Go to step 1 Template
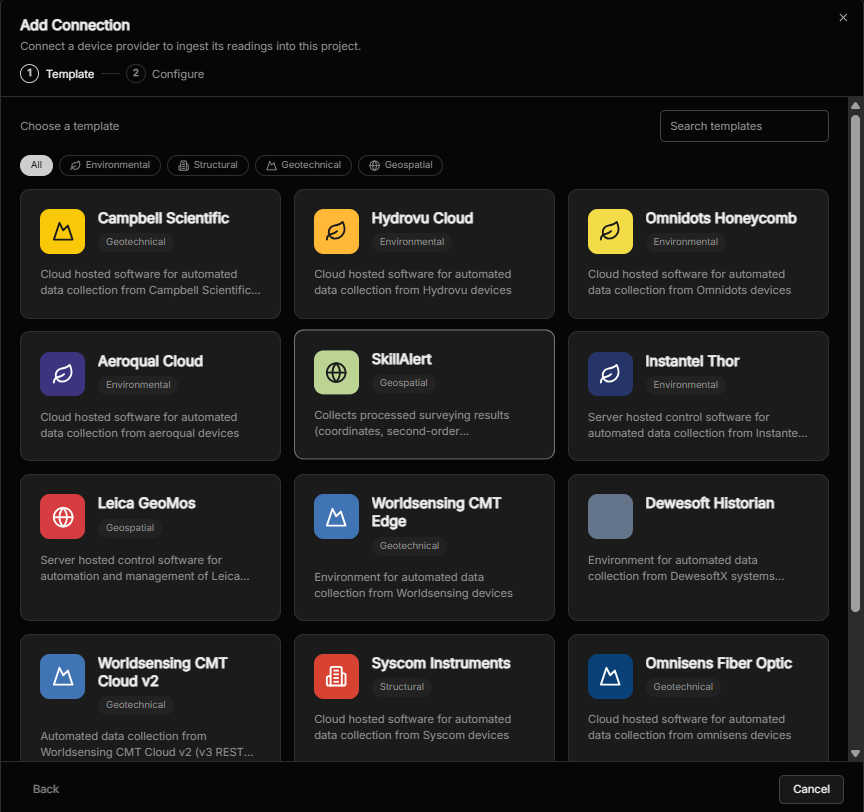The height and width of the screenshot is (812, 864). pos(57,74)
